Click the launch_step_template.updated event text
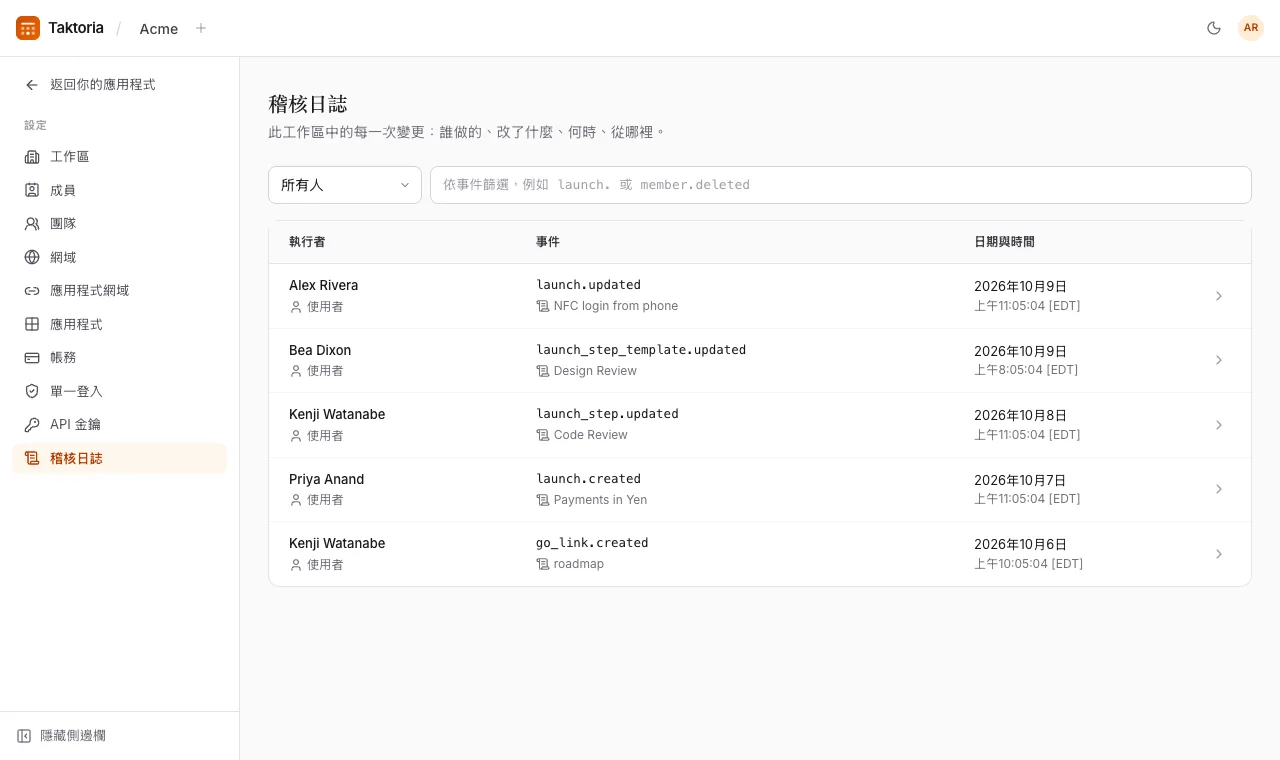This screenshot has height=760, width=1280. [x=641, y=350]
